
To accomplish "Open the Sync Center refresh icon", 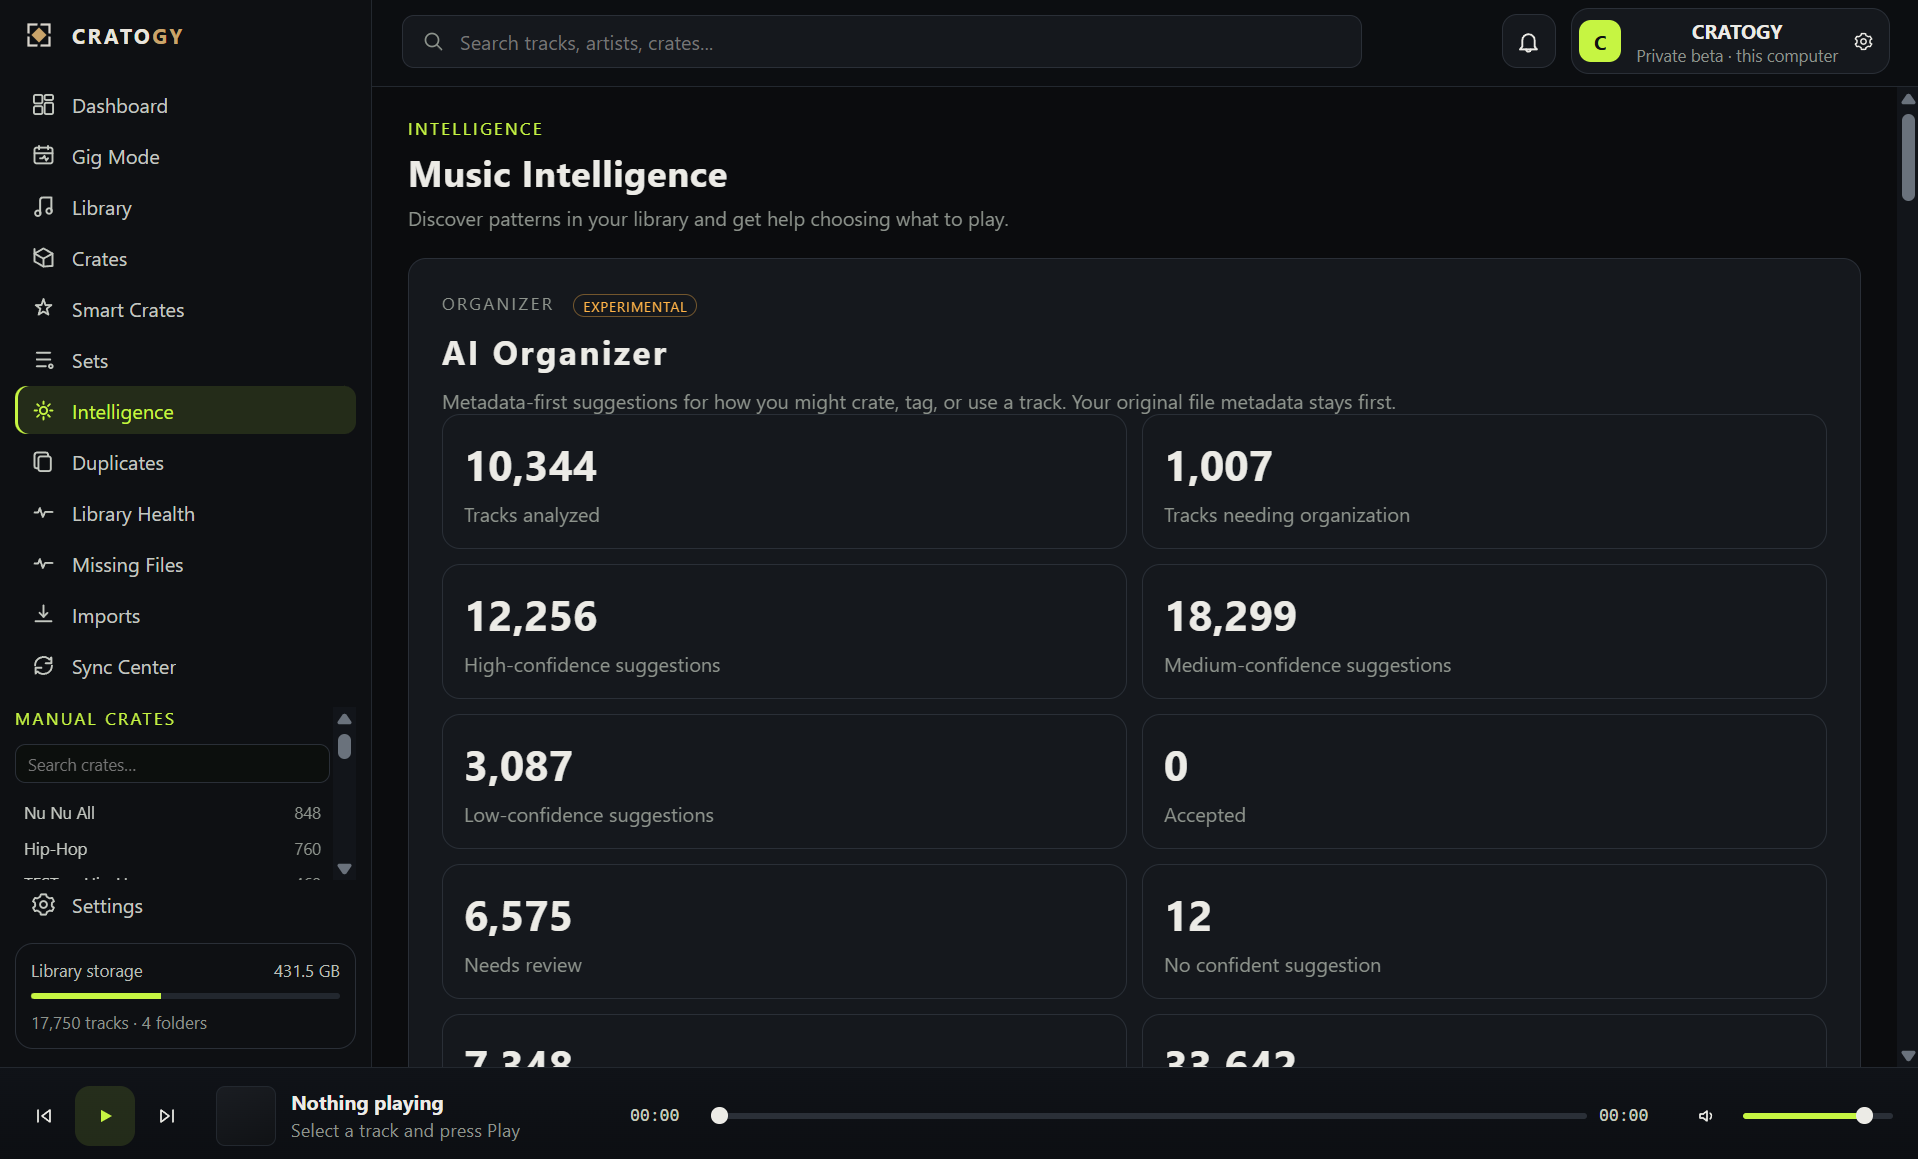I will point(43,666).
